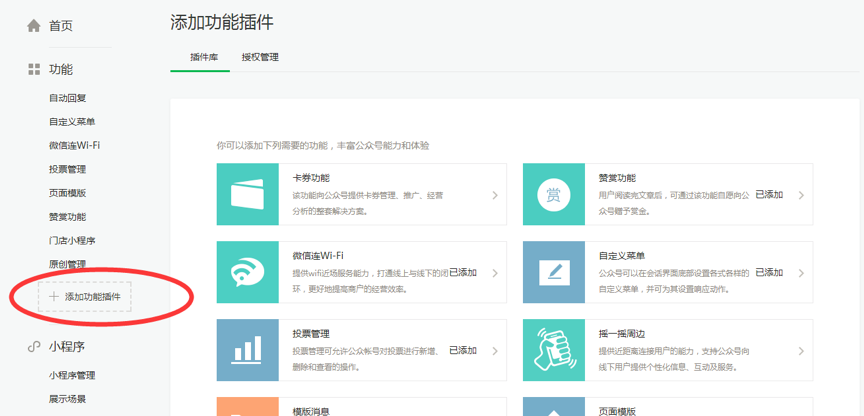The width and height of the screenshot is (864, 416).
Task: Switch to the 授权管理 tab
Action: click(x=260, y=57)
